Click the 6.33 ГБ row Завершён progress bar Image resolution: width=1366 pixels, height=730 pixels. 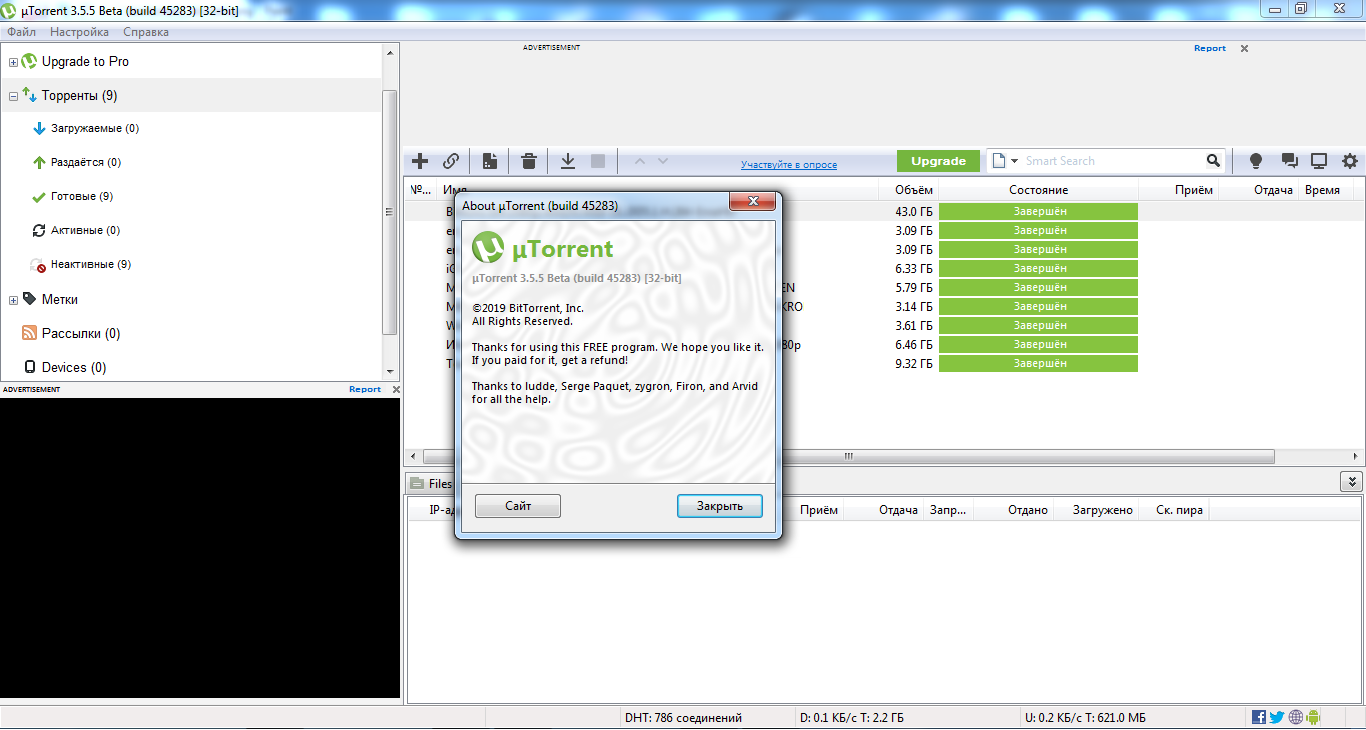1038,269
